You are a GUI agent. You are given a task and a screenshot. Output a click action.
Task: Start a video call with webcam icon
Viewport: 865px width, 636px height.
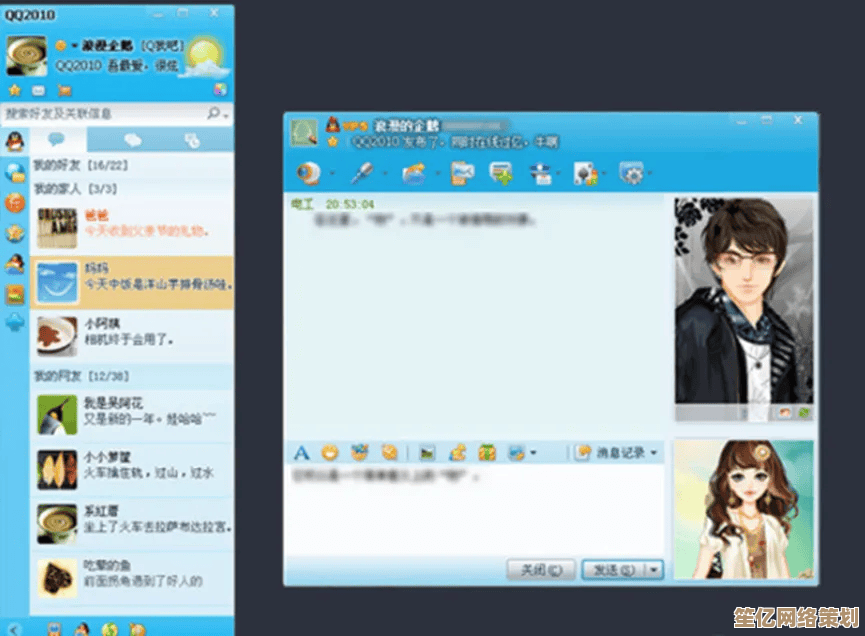pos(307,174)
